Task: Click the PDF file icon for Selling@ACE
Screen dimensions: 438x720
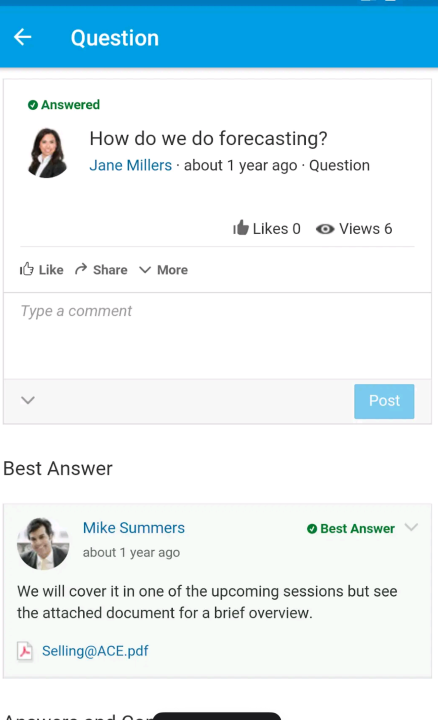Action: (25, 651)
